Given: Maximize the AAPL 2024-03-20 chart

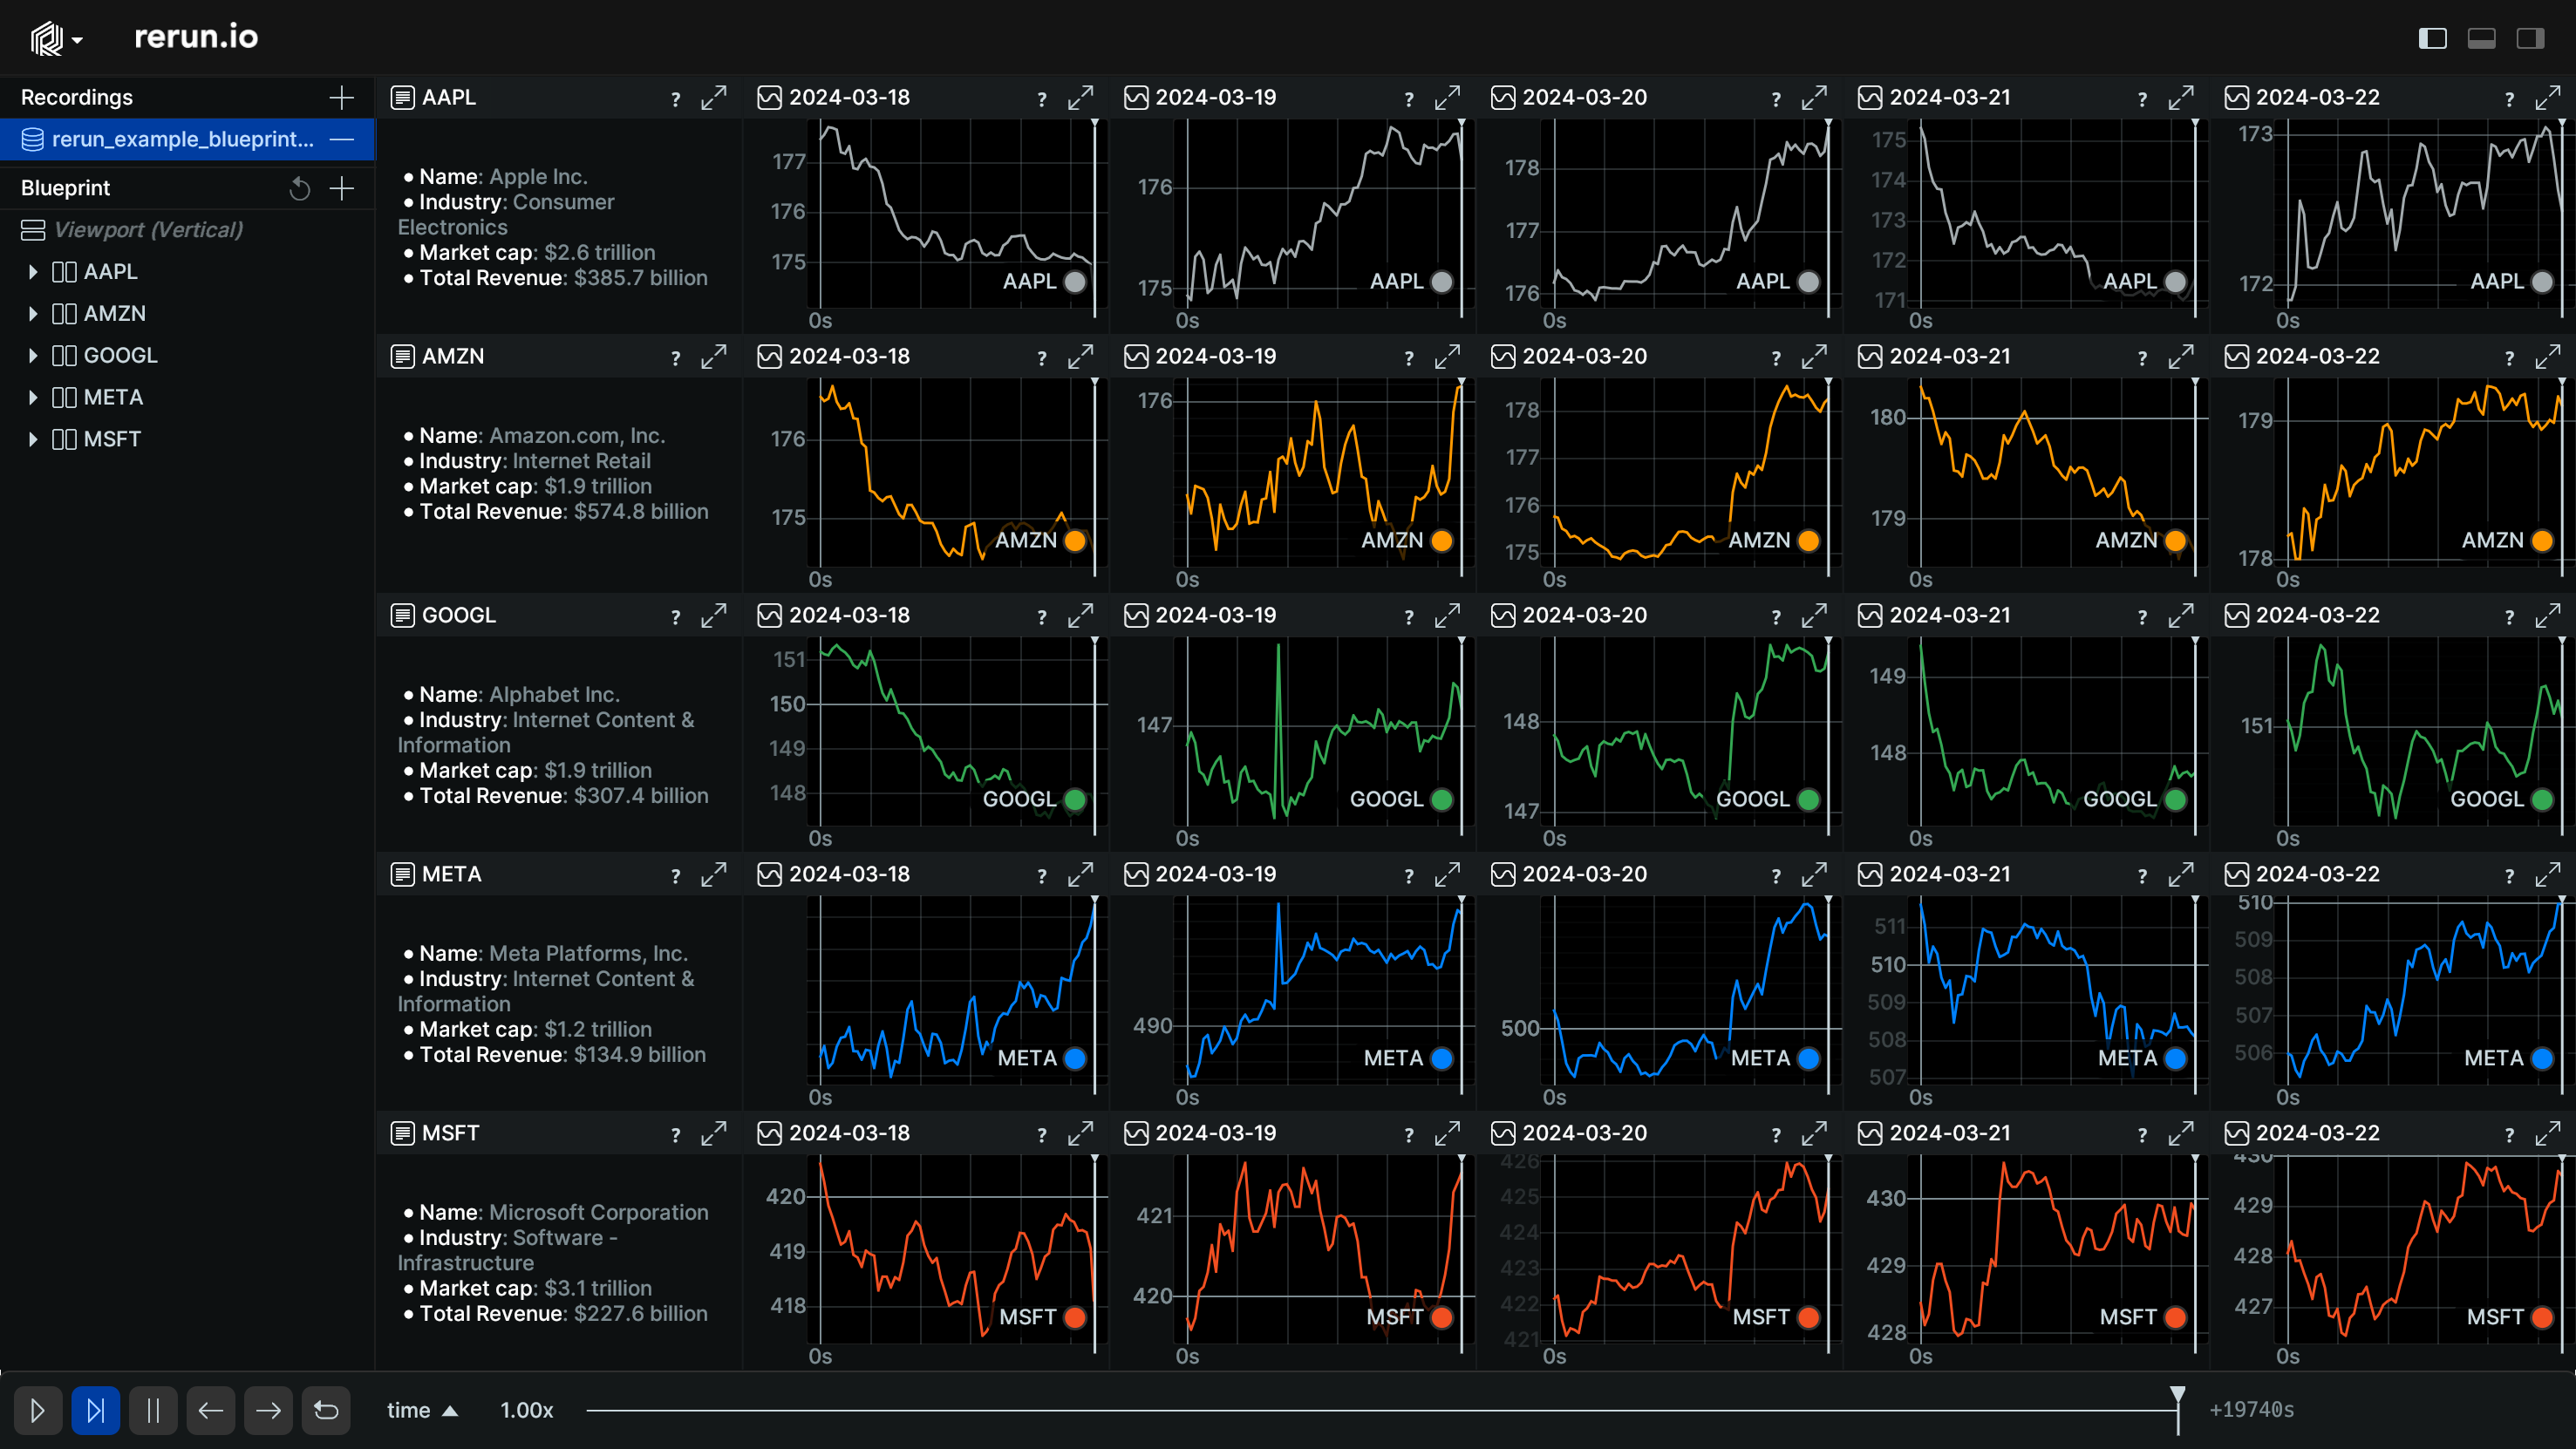Looking at the screenshot, I should pos(1814,98).
